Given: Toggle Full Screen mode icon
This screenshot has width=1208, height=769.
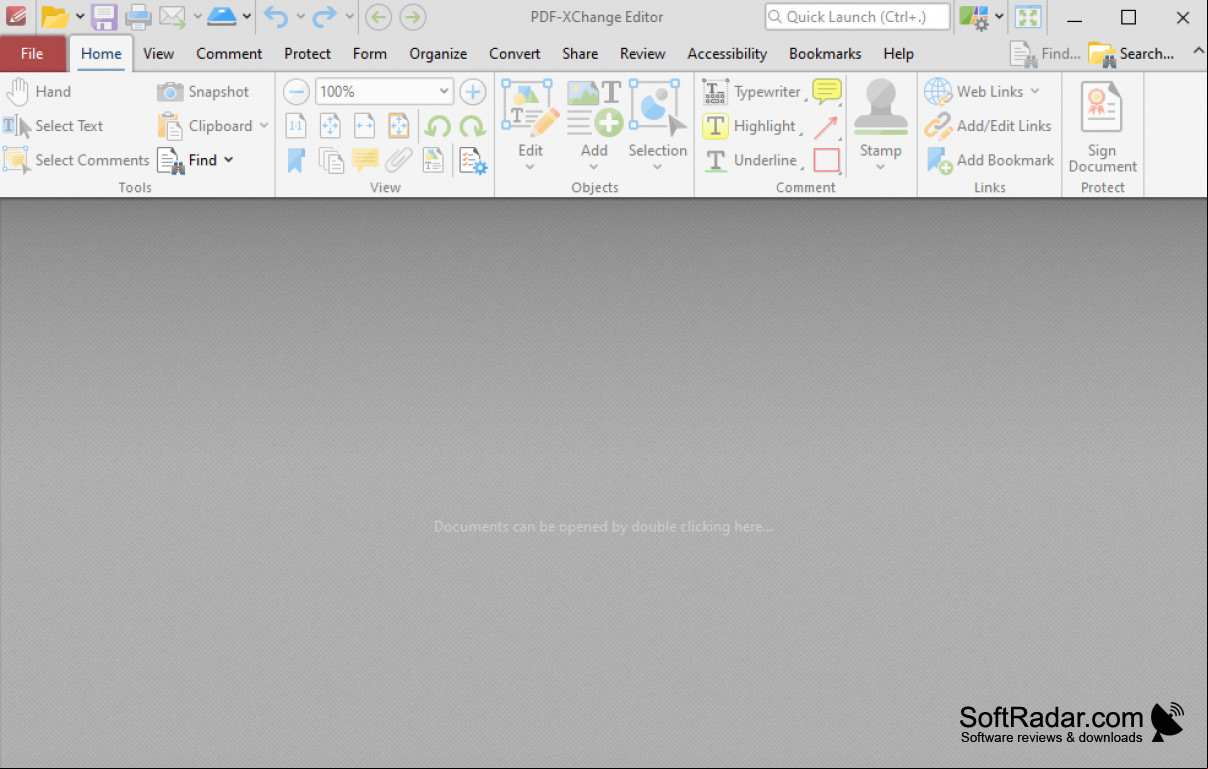Looking at the screenshot, I should (1028, 17).
